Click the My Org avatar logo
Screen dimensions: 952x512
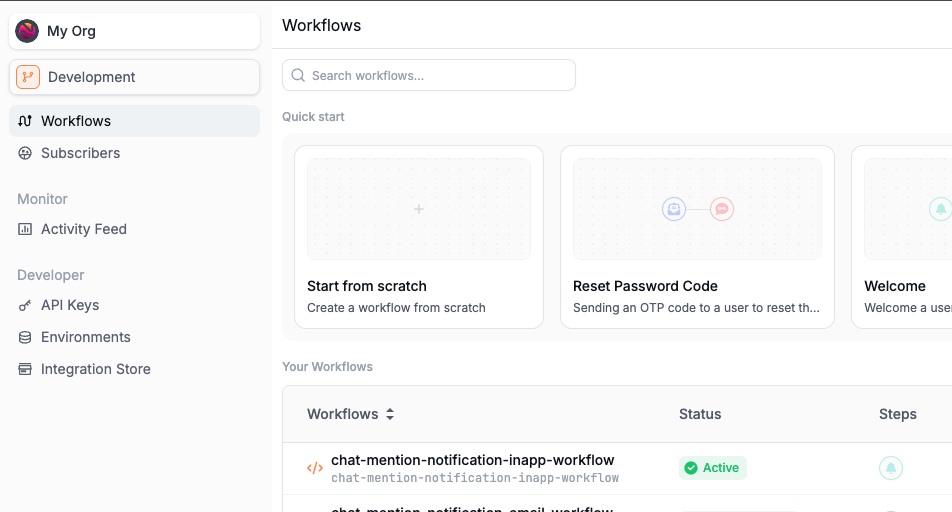coord(27,31)
